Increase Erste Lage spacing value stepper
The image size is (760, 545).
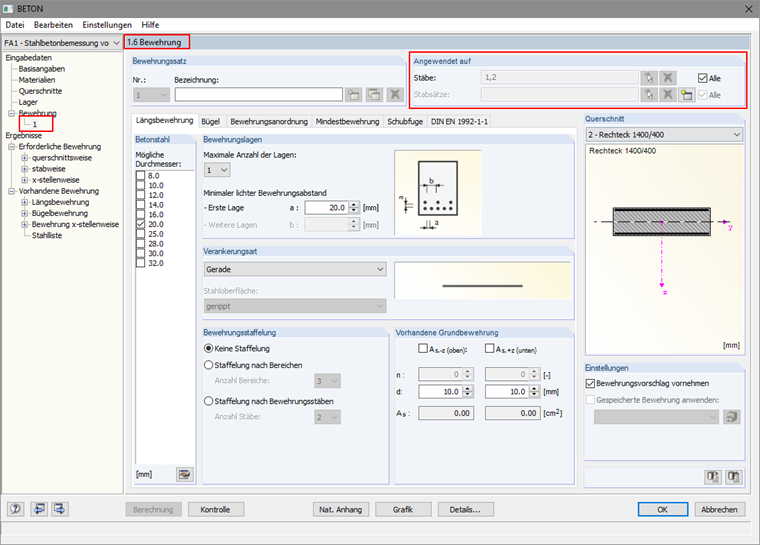354,205
